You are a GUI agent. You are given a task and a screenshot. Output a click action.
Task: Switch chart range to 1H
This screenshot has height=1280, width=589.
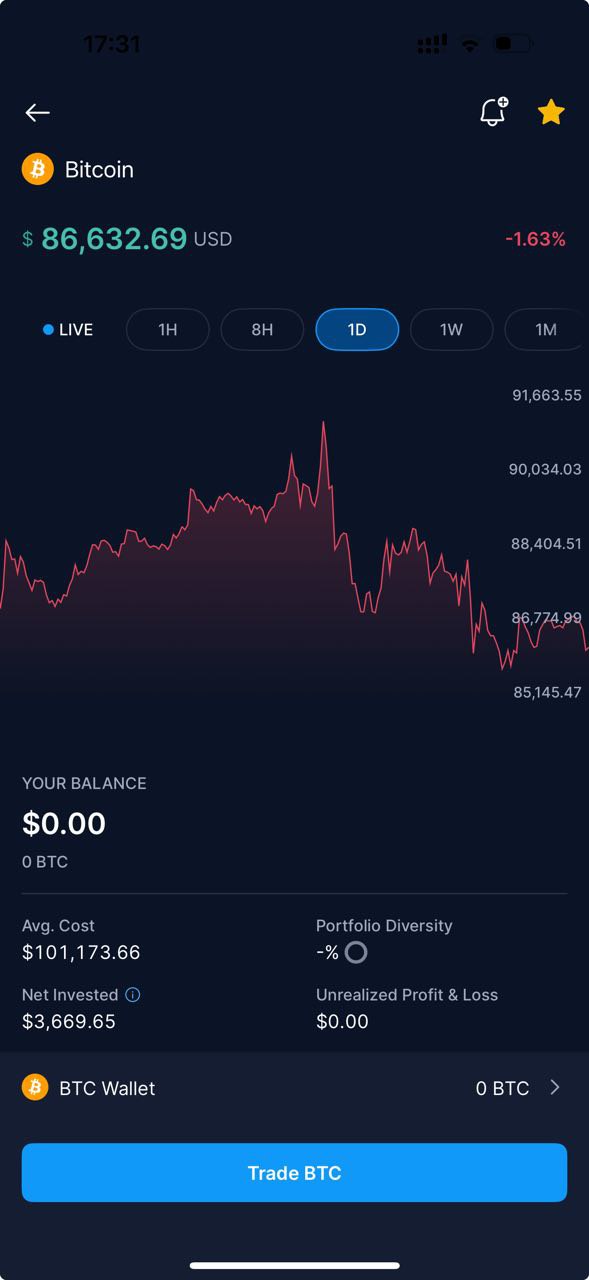[x=168, y=330]
